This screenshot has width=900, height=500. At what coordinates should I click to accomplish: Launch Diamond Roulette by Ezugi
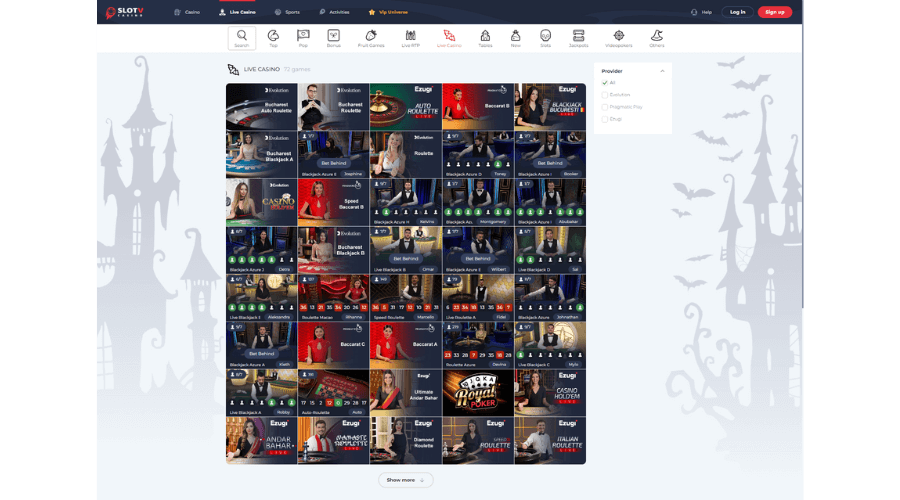[x=406, y=440]
